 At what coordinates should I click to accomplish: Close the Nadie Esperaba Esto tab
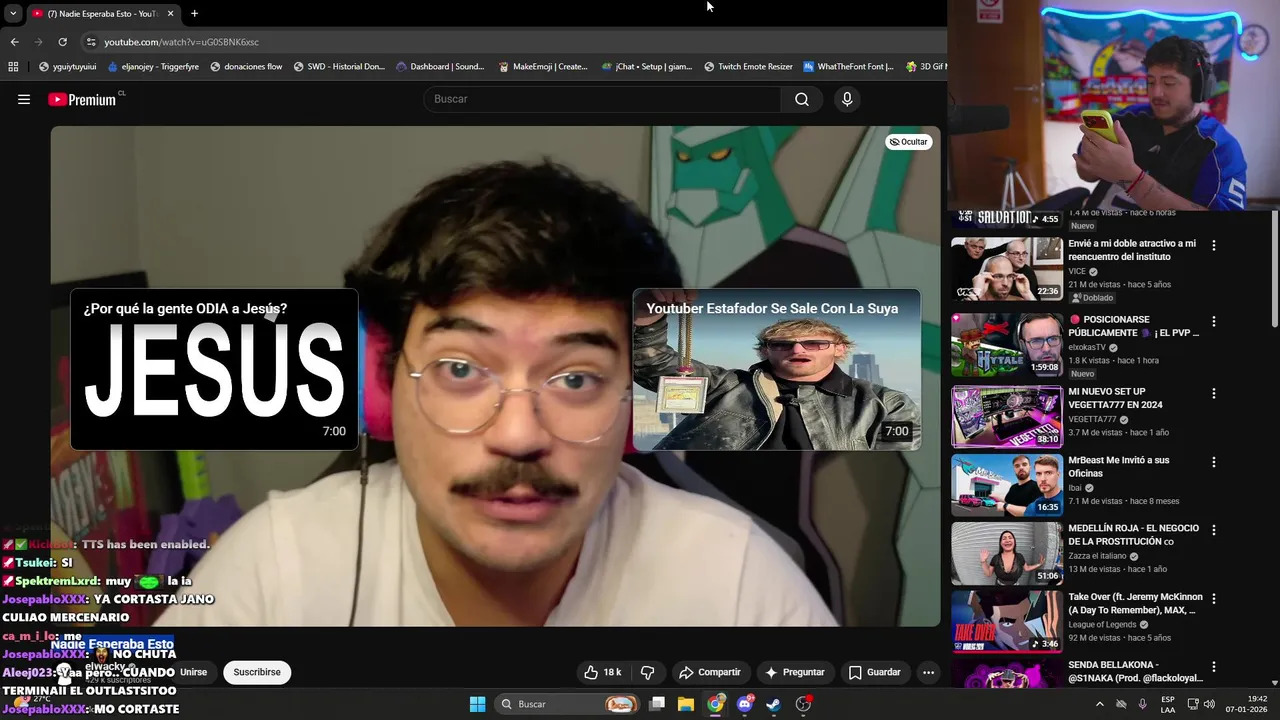tap(170, 14)
